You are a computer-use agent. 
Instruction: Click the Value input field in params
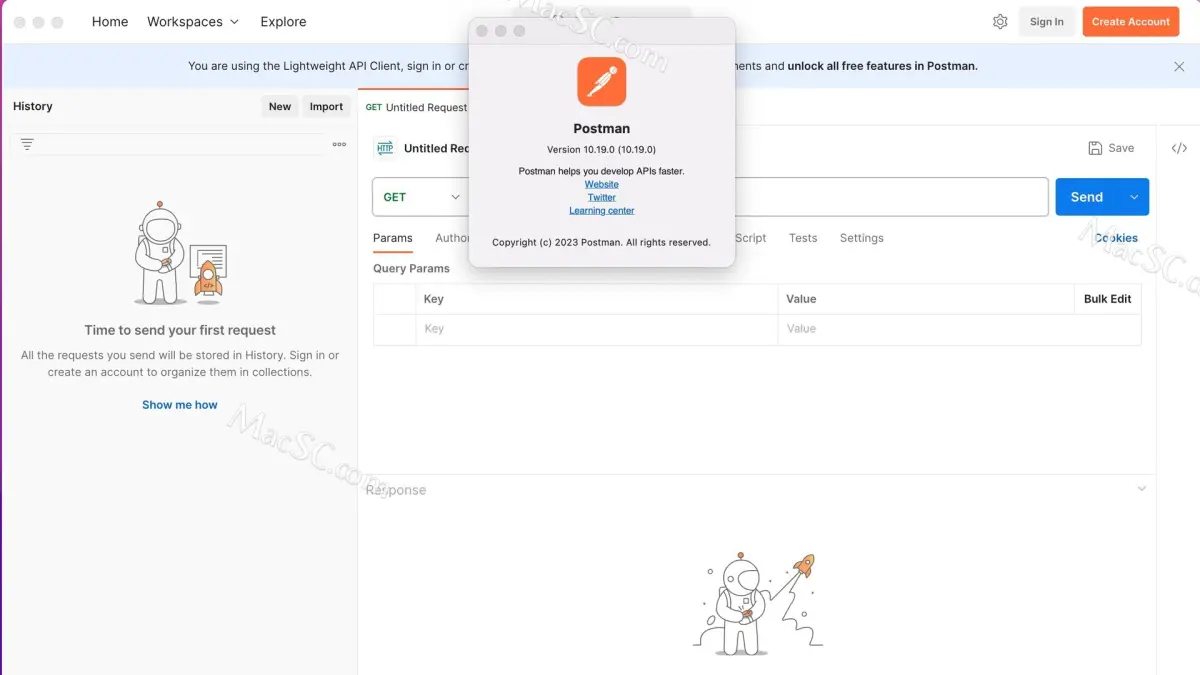959,329
